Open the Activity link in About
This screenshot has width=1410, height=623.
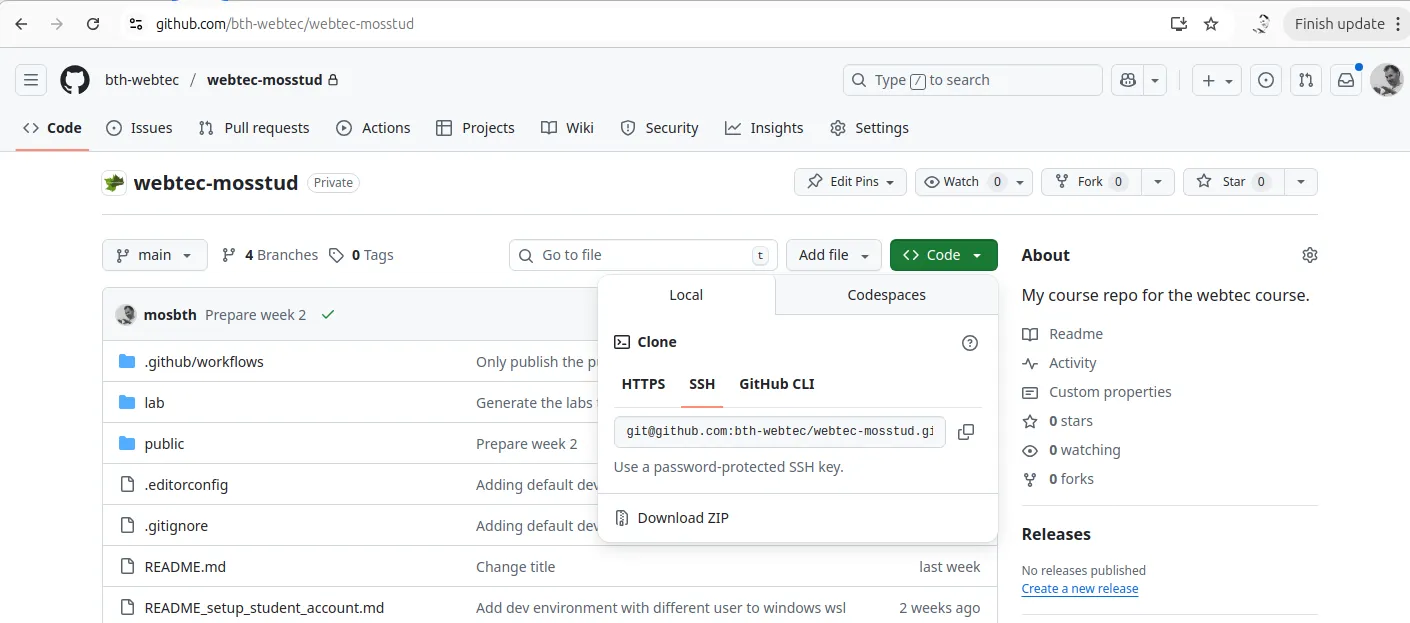coord(1059,363)
